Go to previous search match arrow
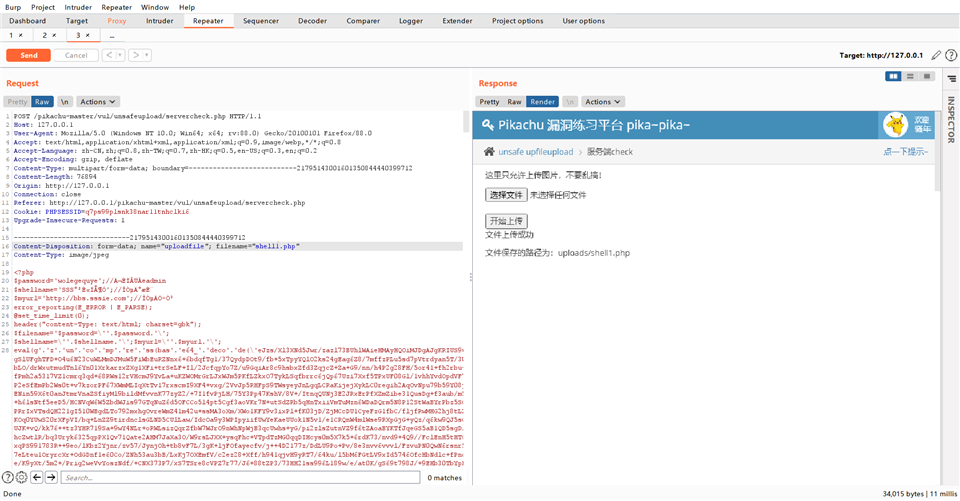 tap(37, 477)
